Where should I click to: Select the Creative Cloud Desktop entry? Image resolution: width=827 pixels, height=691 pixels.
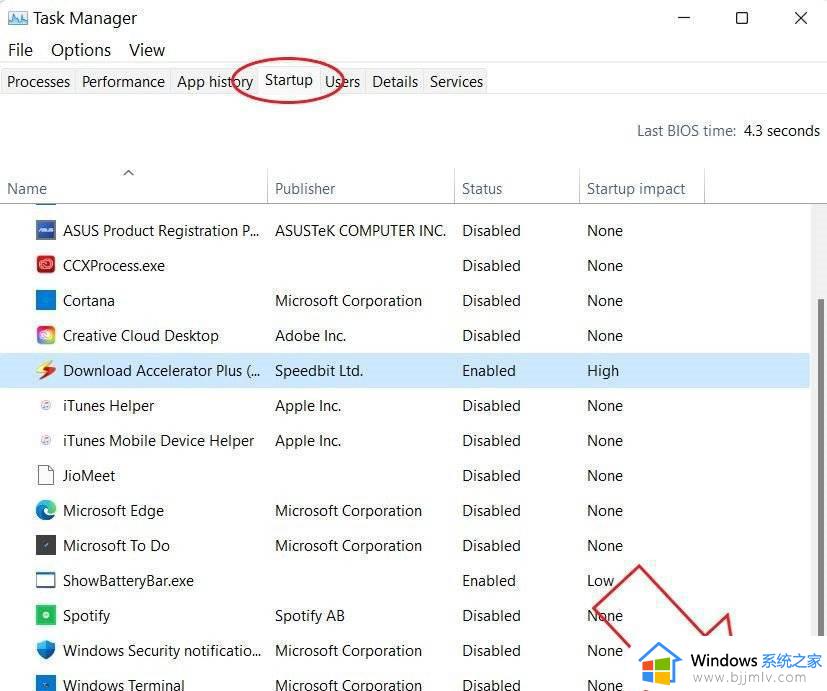click(x=140, y=335)
